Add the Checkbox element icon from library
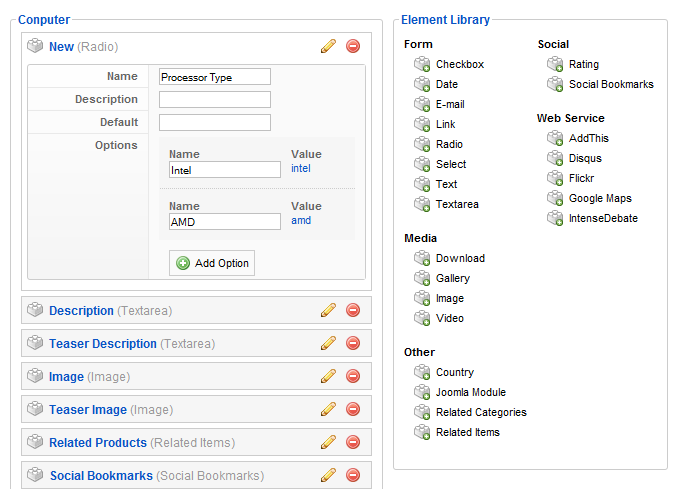 point(422,64)
